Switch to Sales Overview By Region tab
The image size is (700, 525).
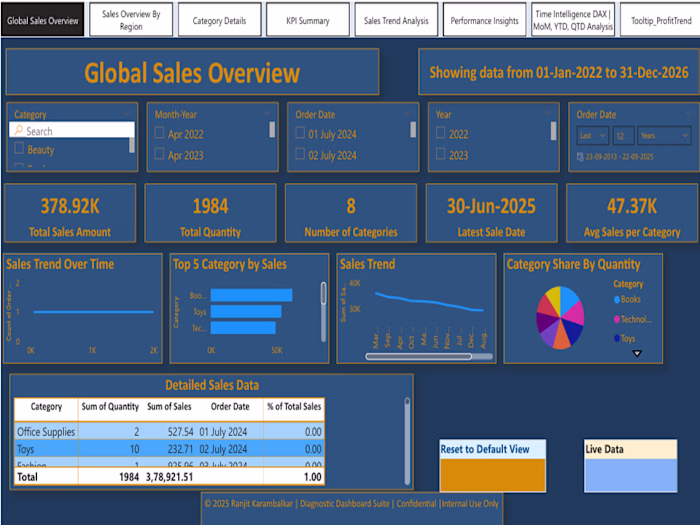point(131,20)
